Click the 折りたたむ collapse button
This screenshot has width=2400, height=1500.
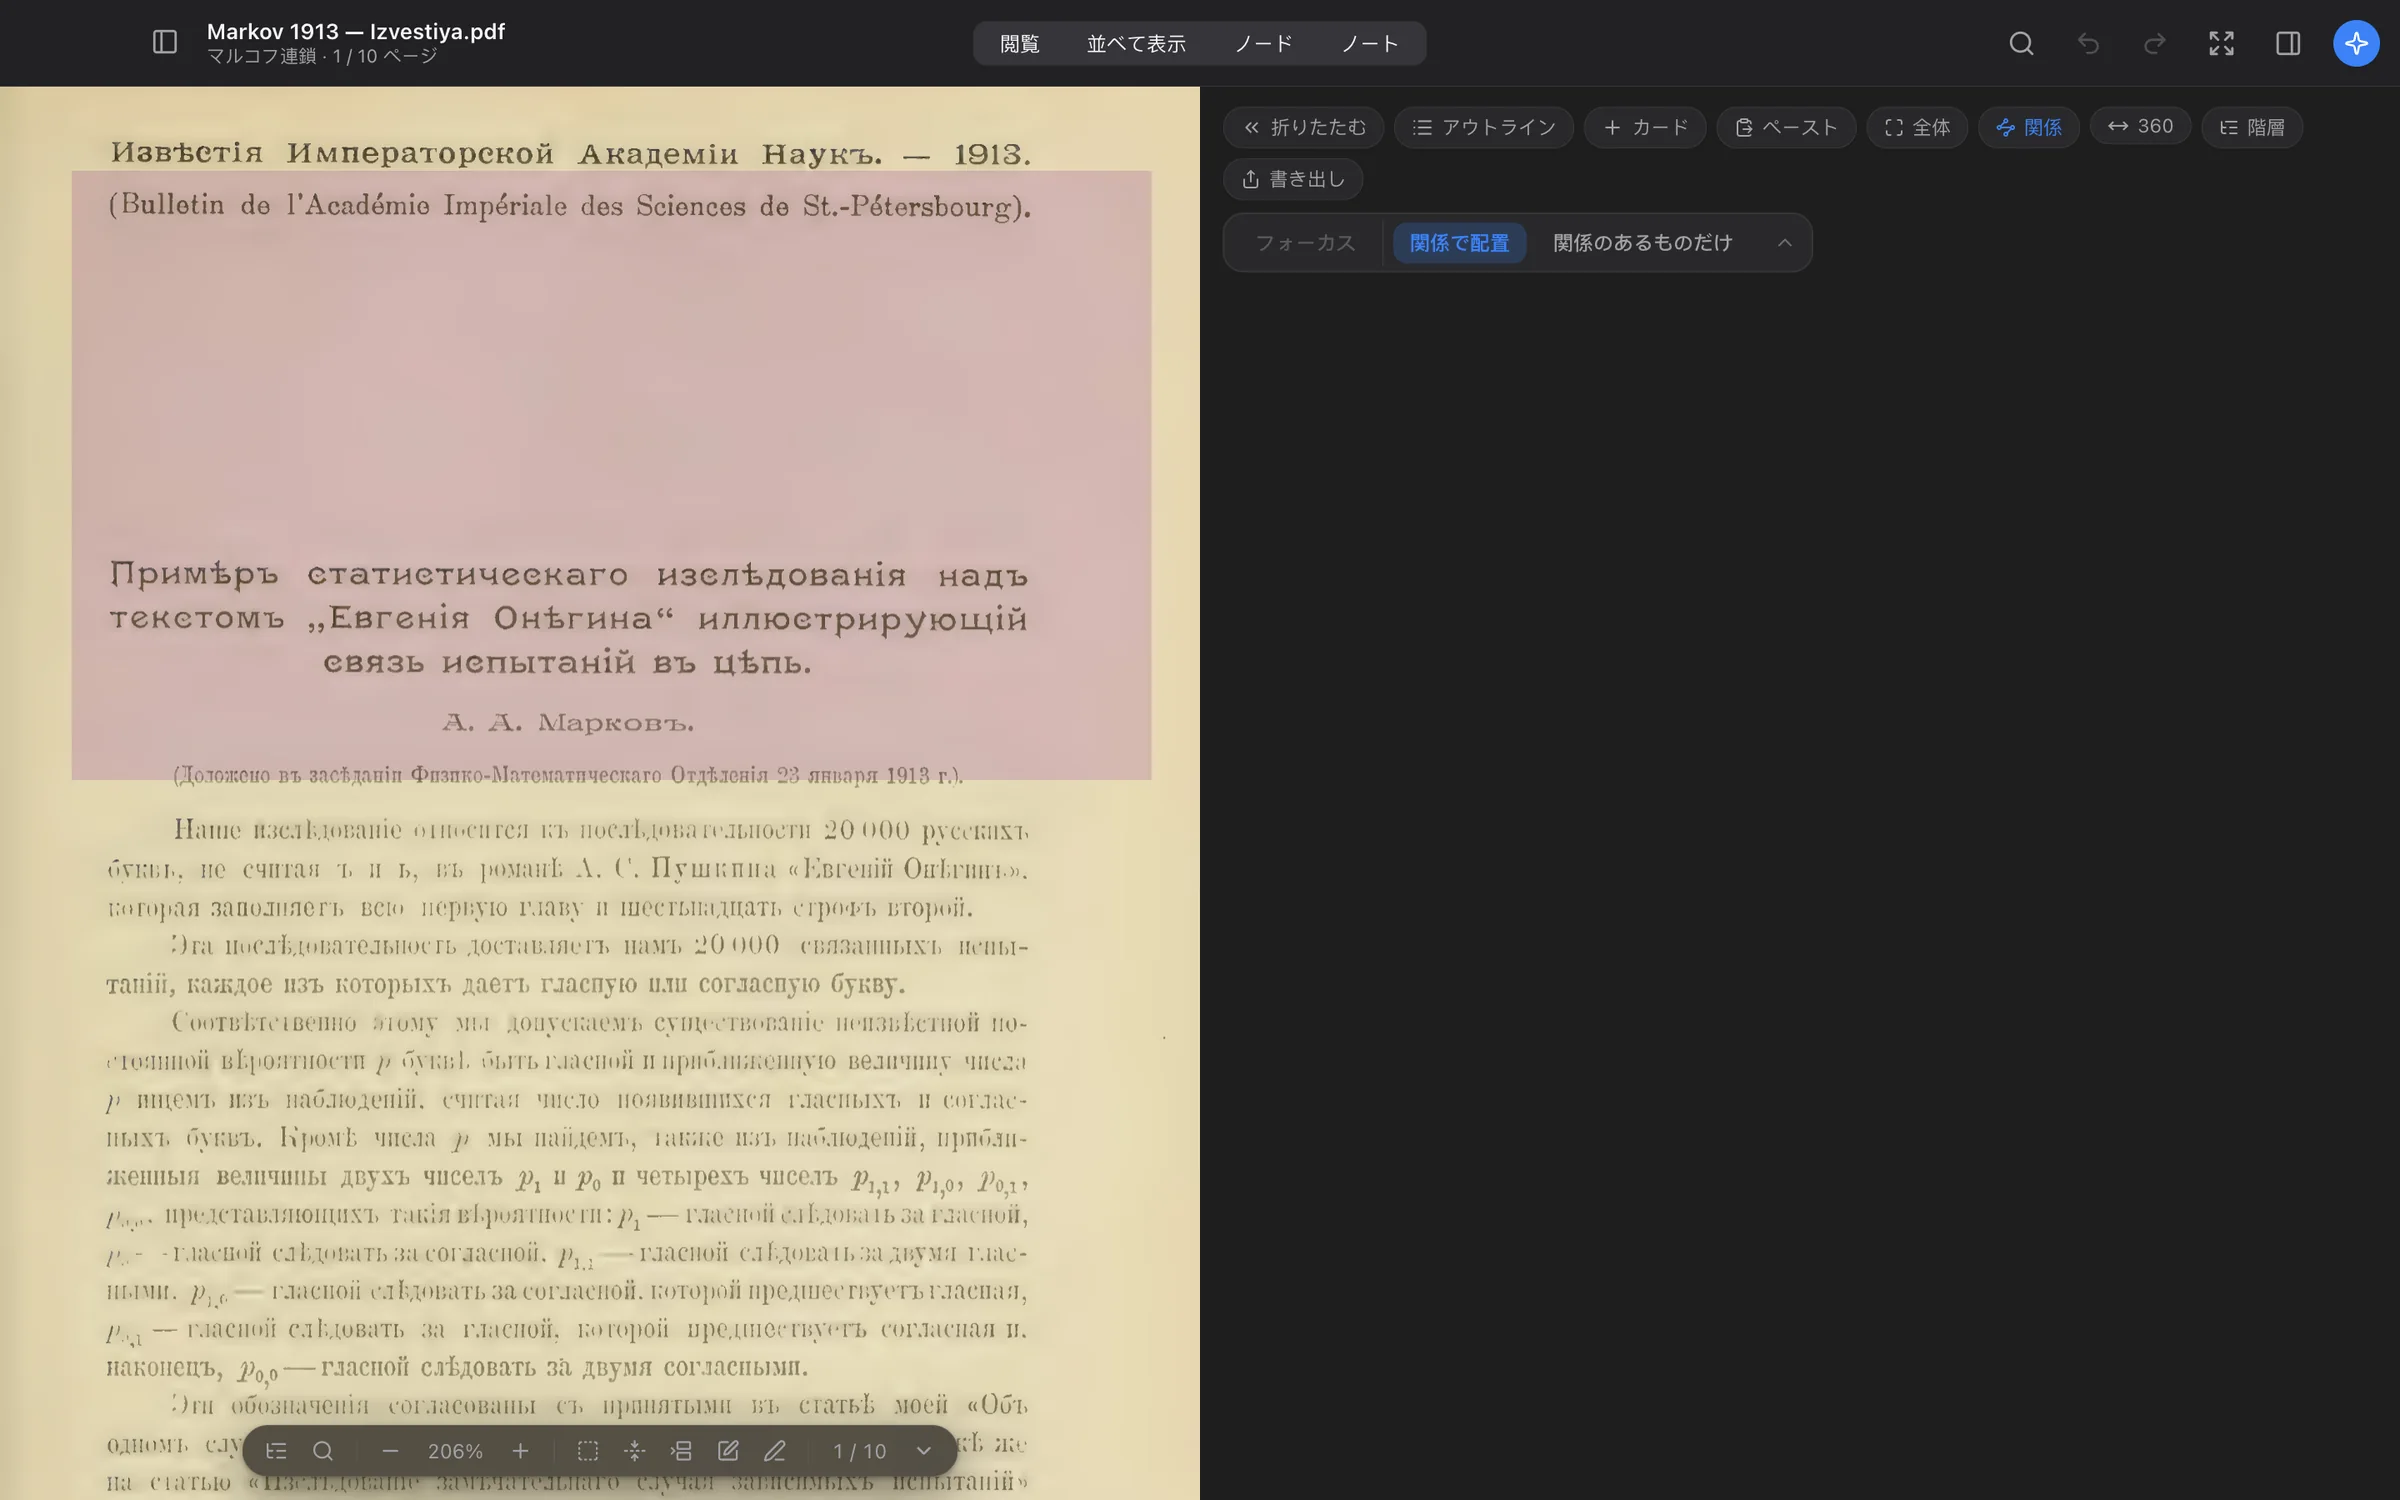pyautogui.click(x=1304, y=127)
